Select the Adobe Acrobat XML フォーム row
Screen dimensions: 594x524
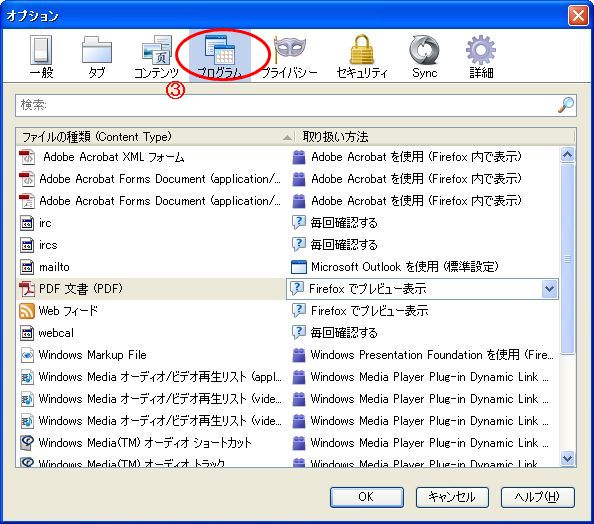[x=288, y=157]
